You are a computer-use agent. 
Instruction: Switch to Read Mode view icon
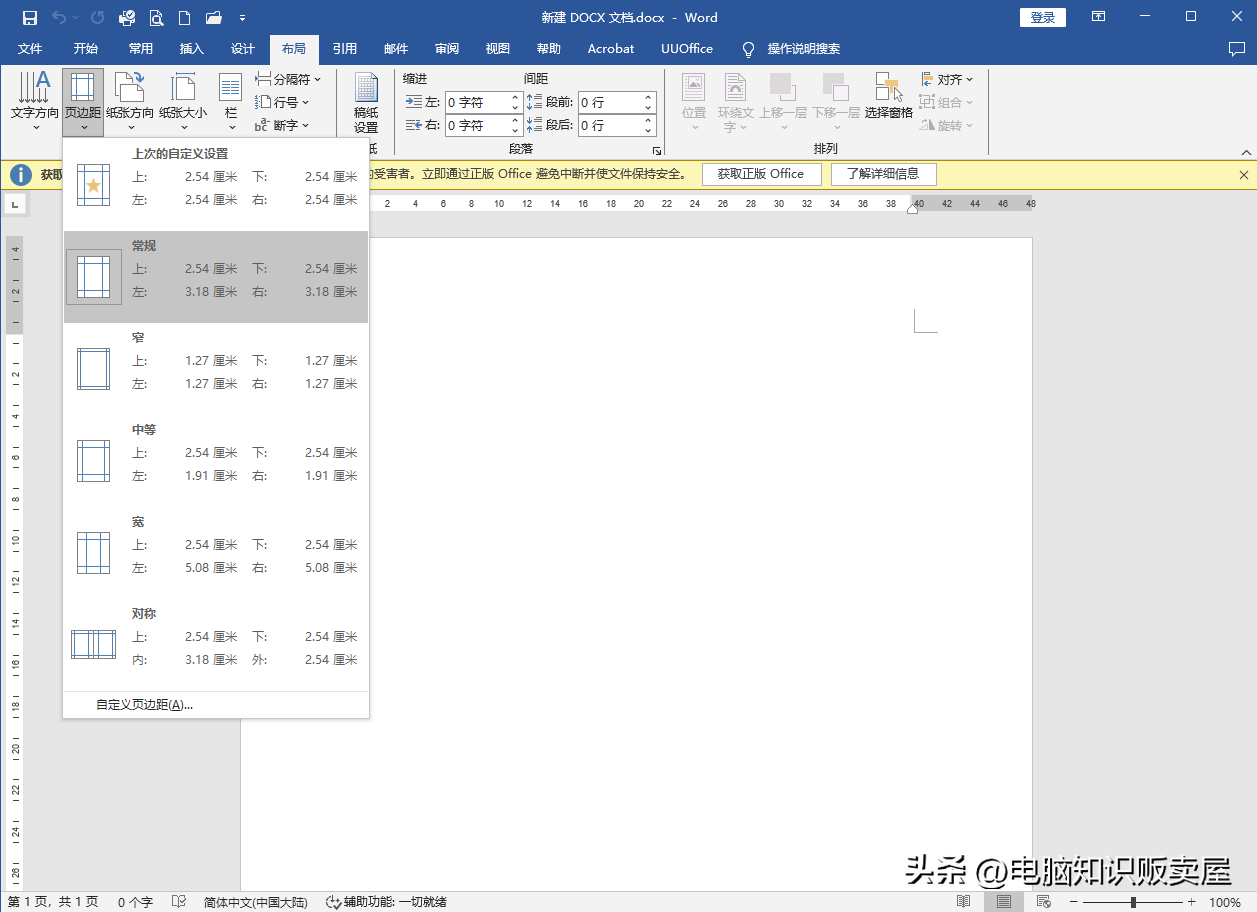[963, 902]
